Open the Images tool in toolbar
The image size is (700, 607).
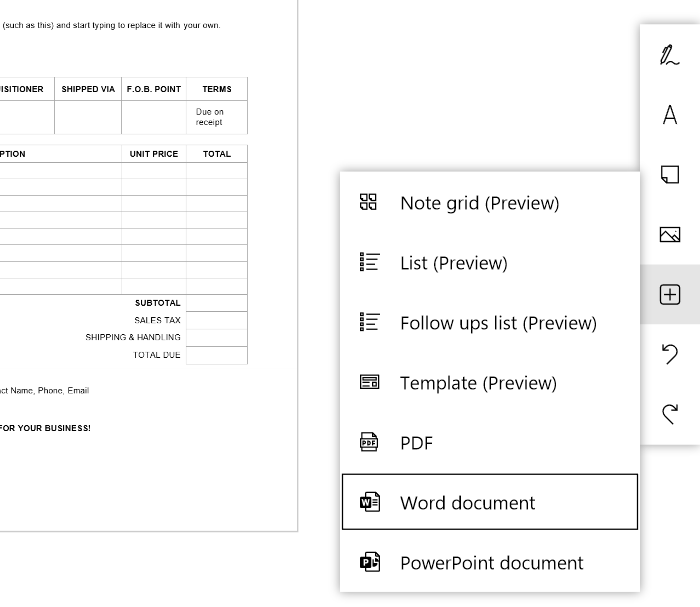pyautogui.click(x=670, y=234)
